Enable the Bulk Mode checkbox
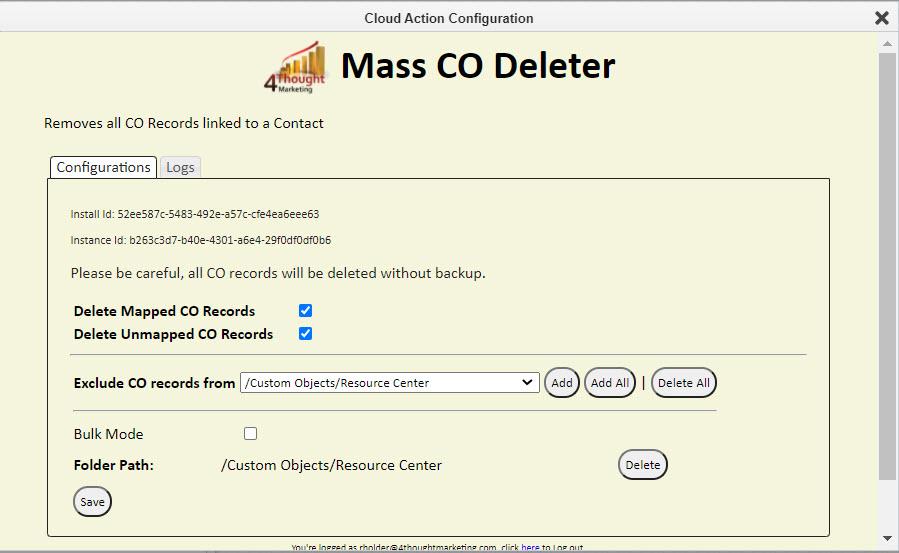899x553 pixels. click(251, 433)
